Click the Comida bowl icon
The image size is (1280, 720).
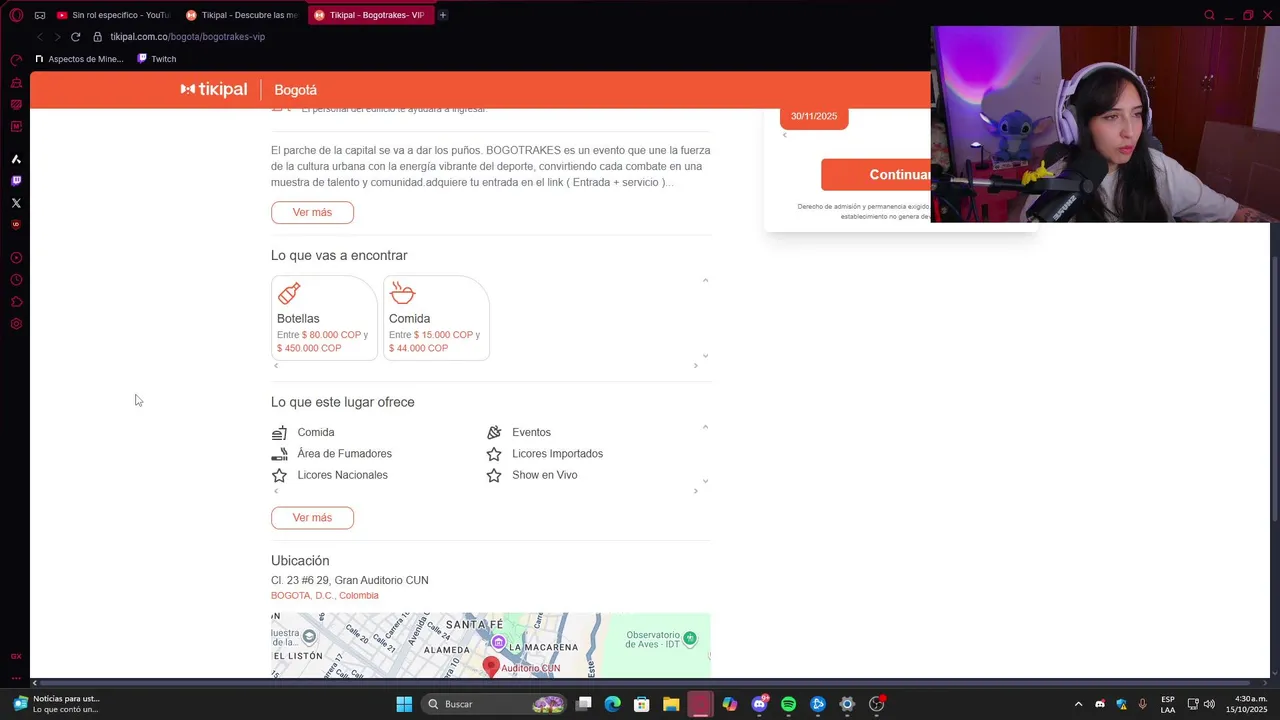click(x=402, y=293)
